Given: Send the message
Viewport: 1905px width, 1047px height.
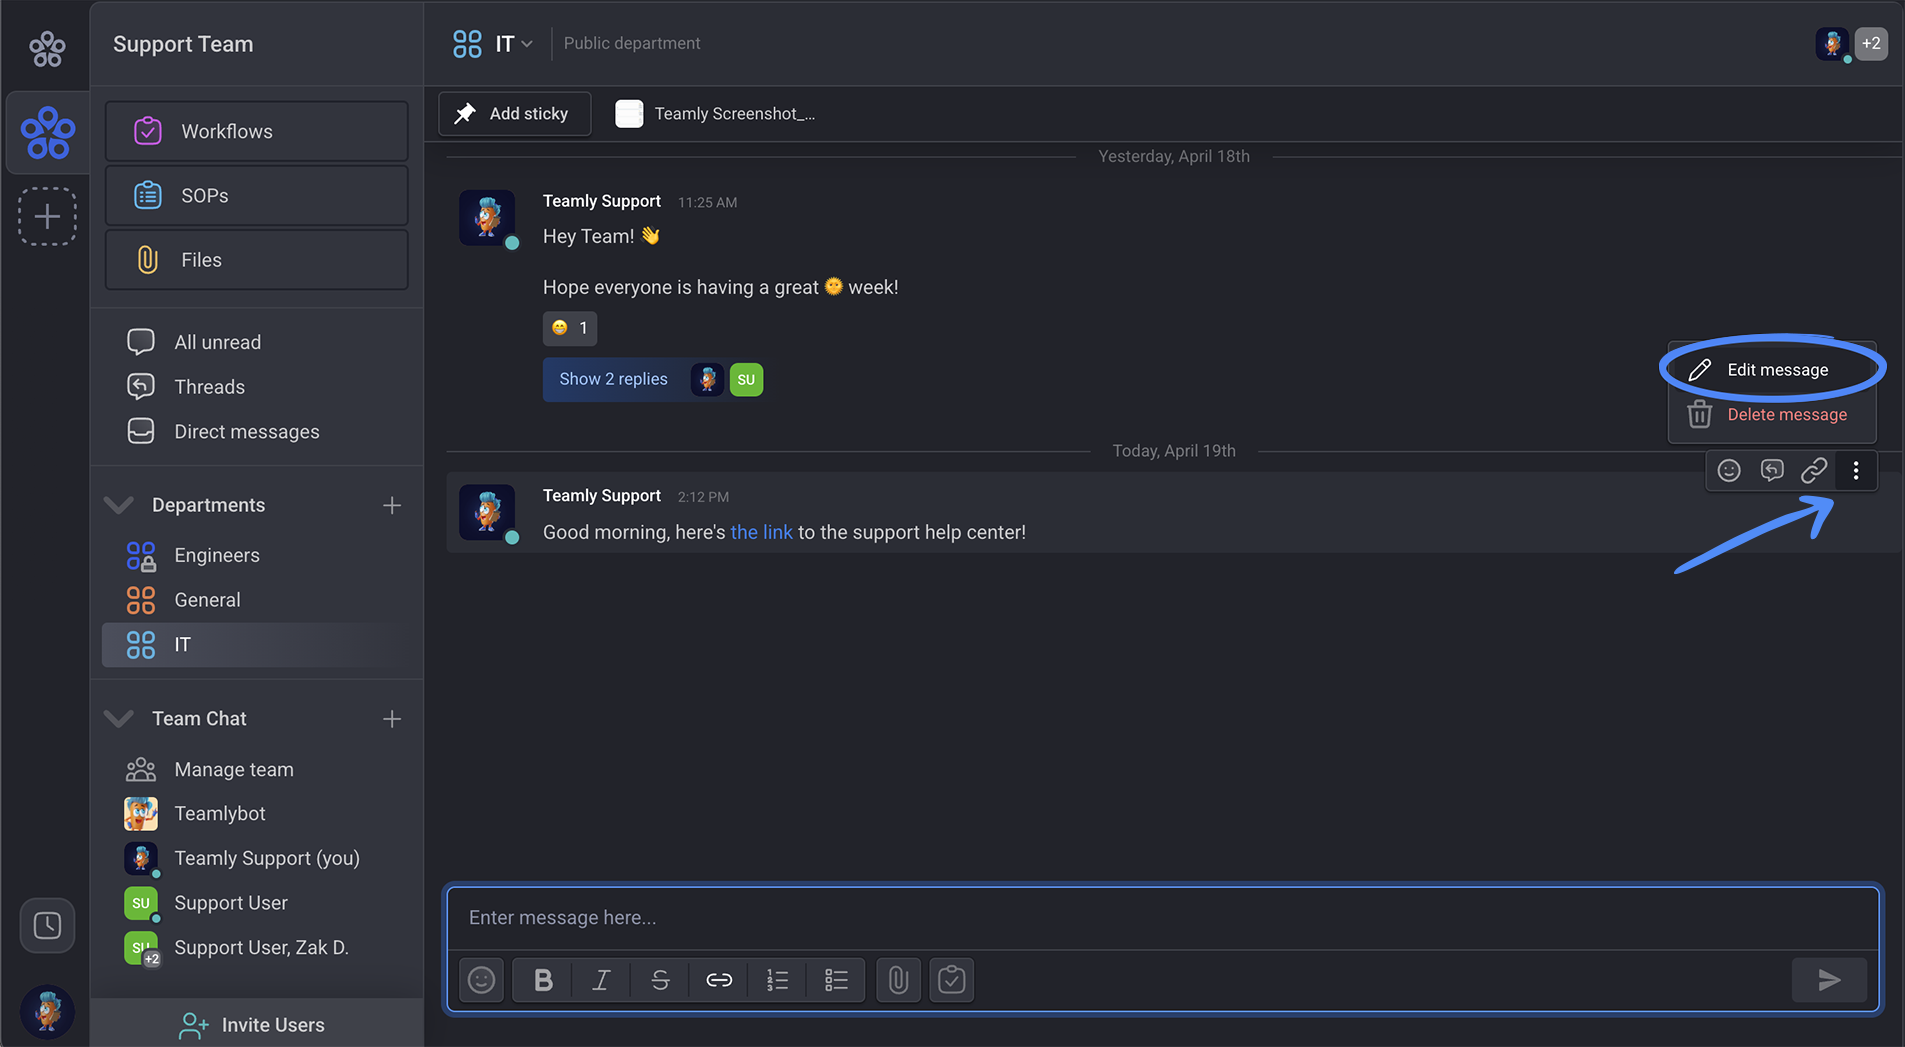Looking at the screenshot, I should [1829, 980].
